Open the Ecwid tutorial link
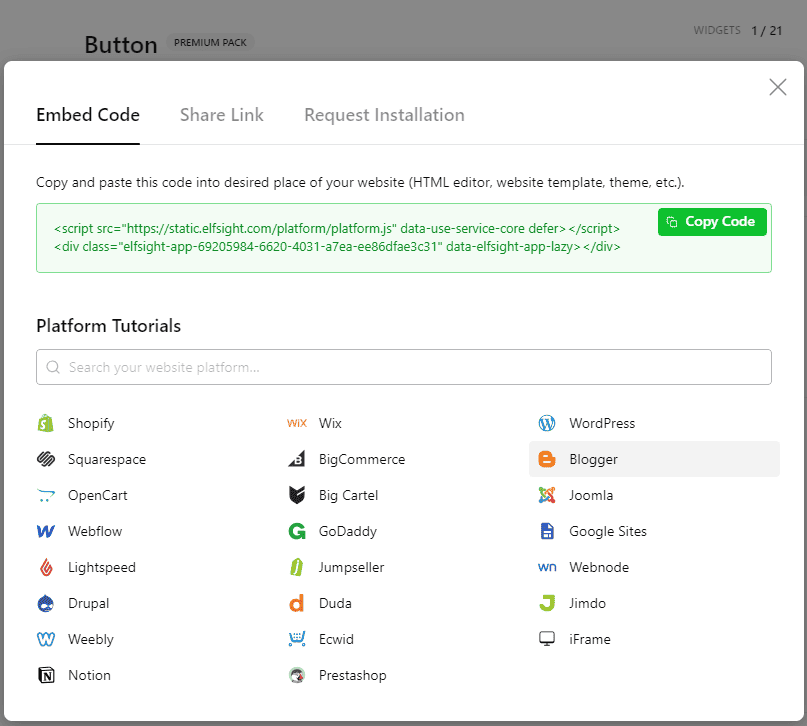 click(336, 639)
